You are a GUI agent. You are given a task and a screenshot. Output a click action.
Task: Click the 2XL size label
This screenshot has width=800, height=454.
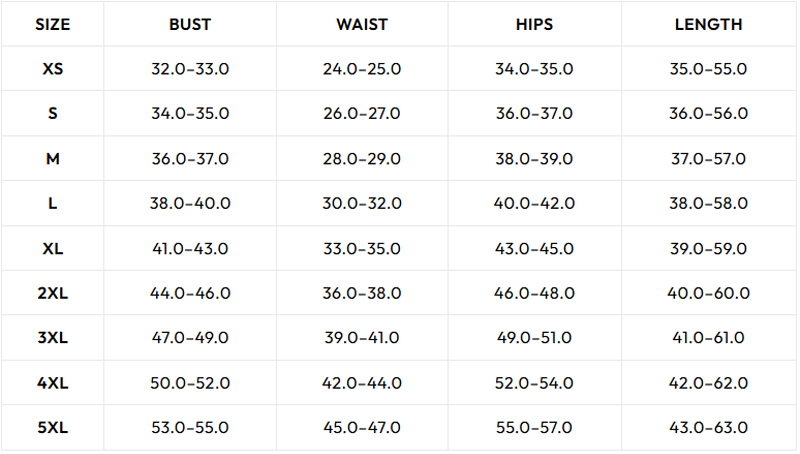click(53, 293)
